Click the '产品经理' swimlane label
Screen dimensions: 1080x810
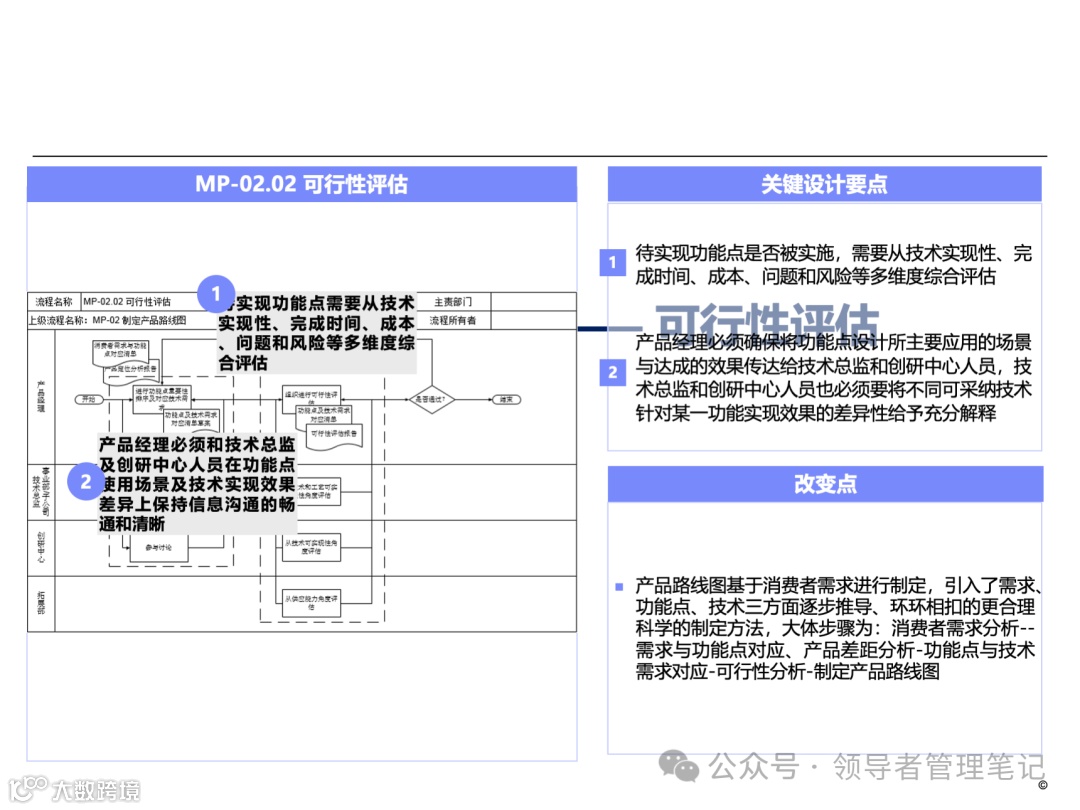[x=41, y=397]
